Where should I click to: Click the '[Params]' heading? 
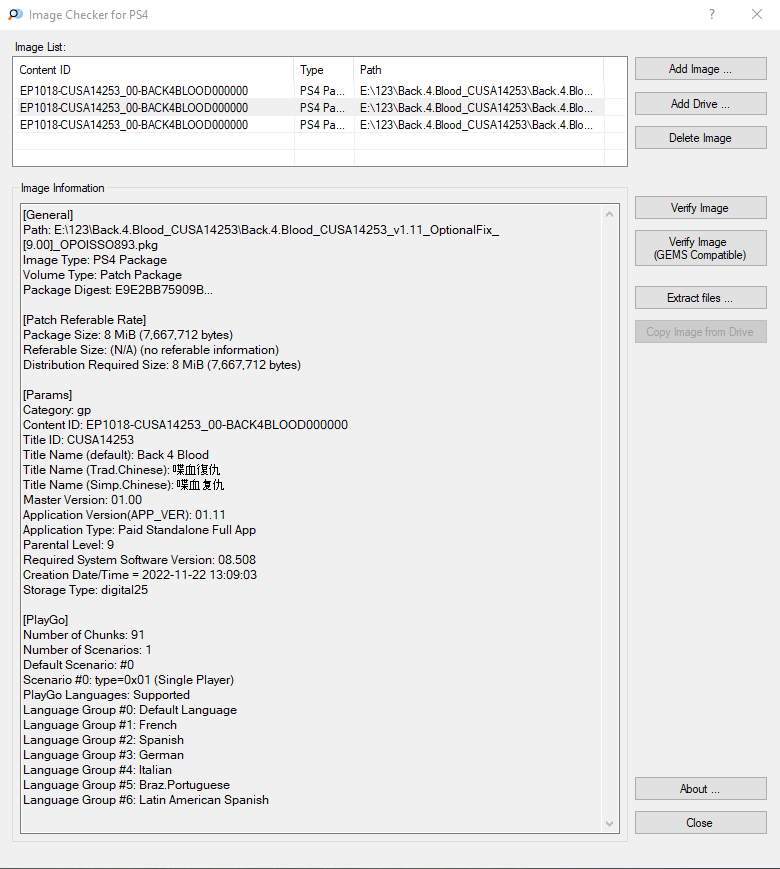(48, 395)
